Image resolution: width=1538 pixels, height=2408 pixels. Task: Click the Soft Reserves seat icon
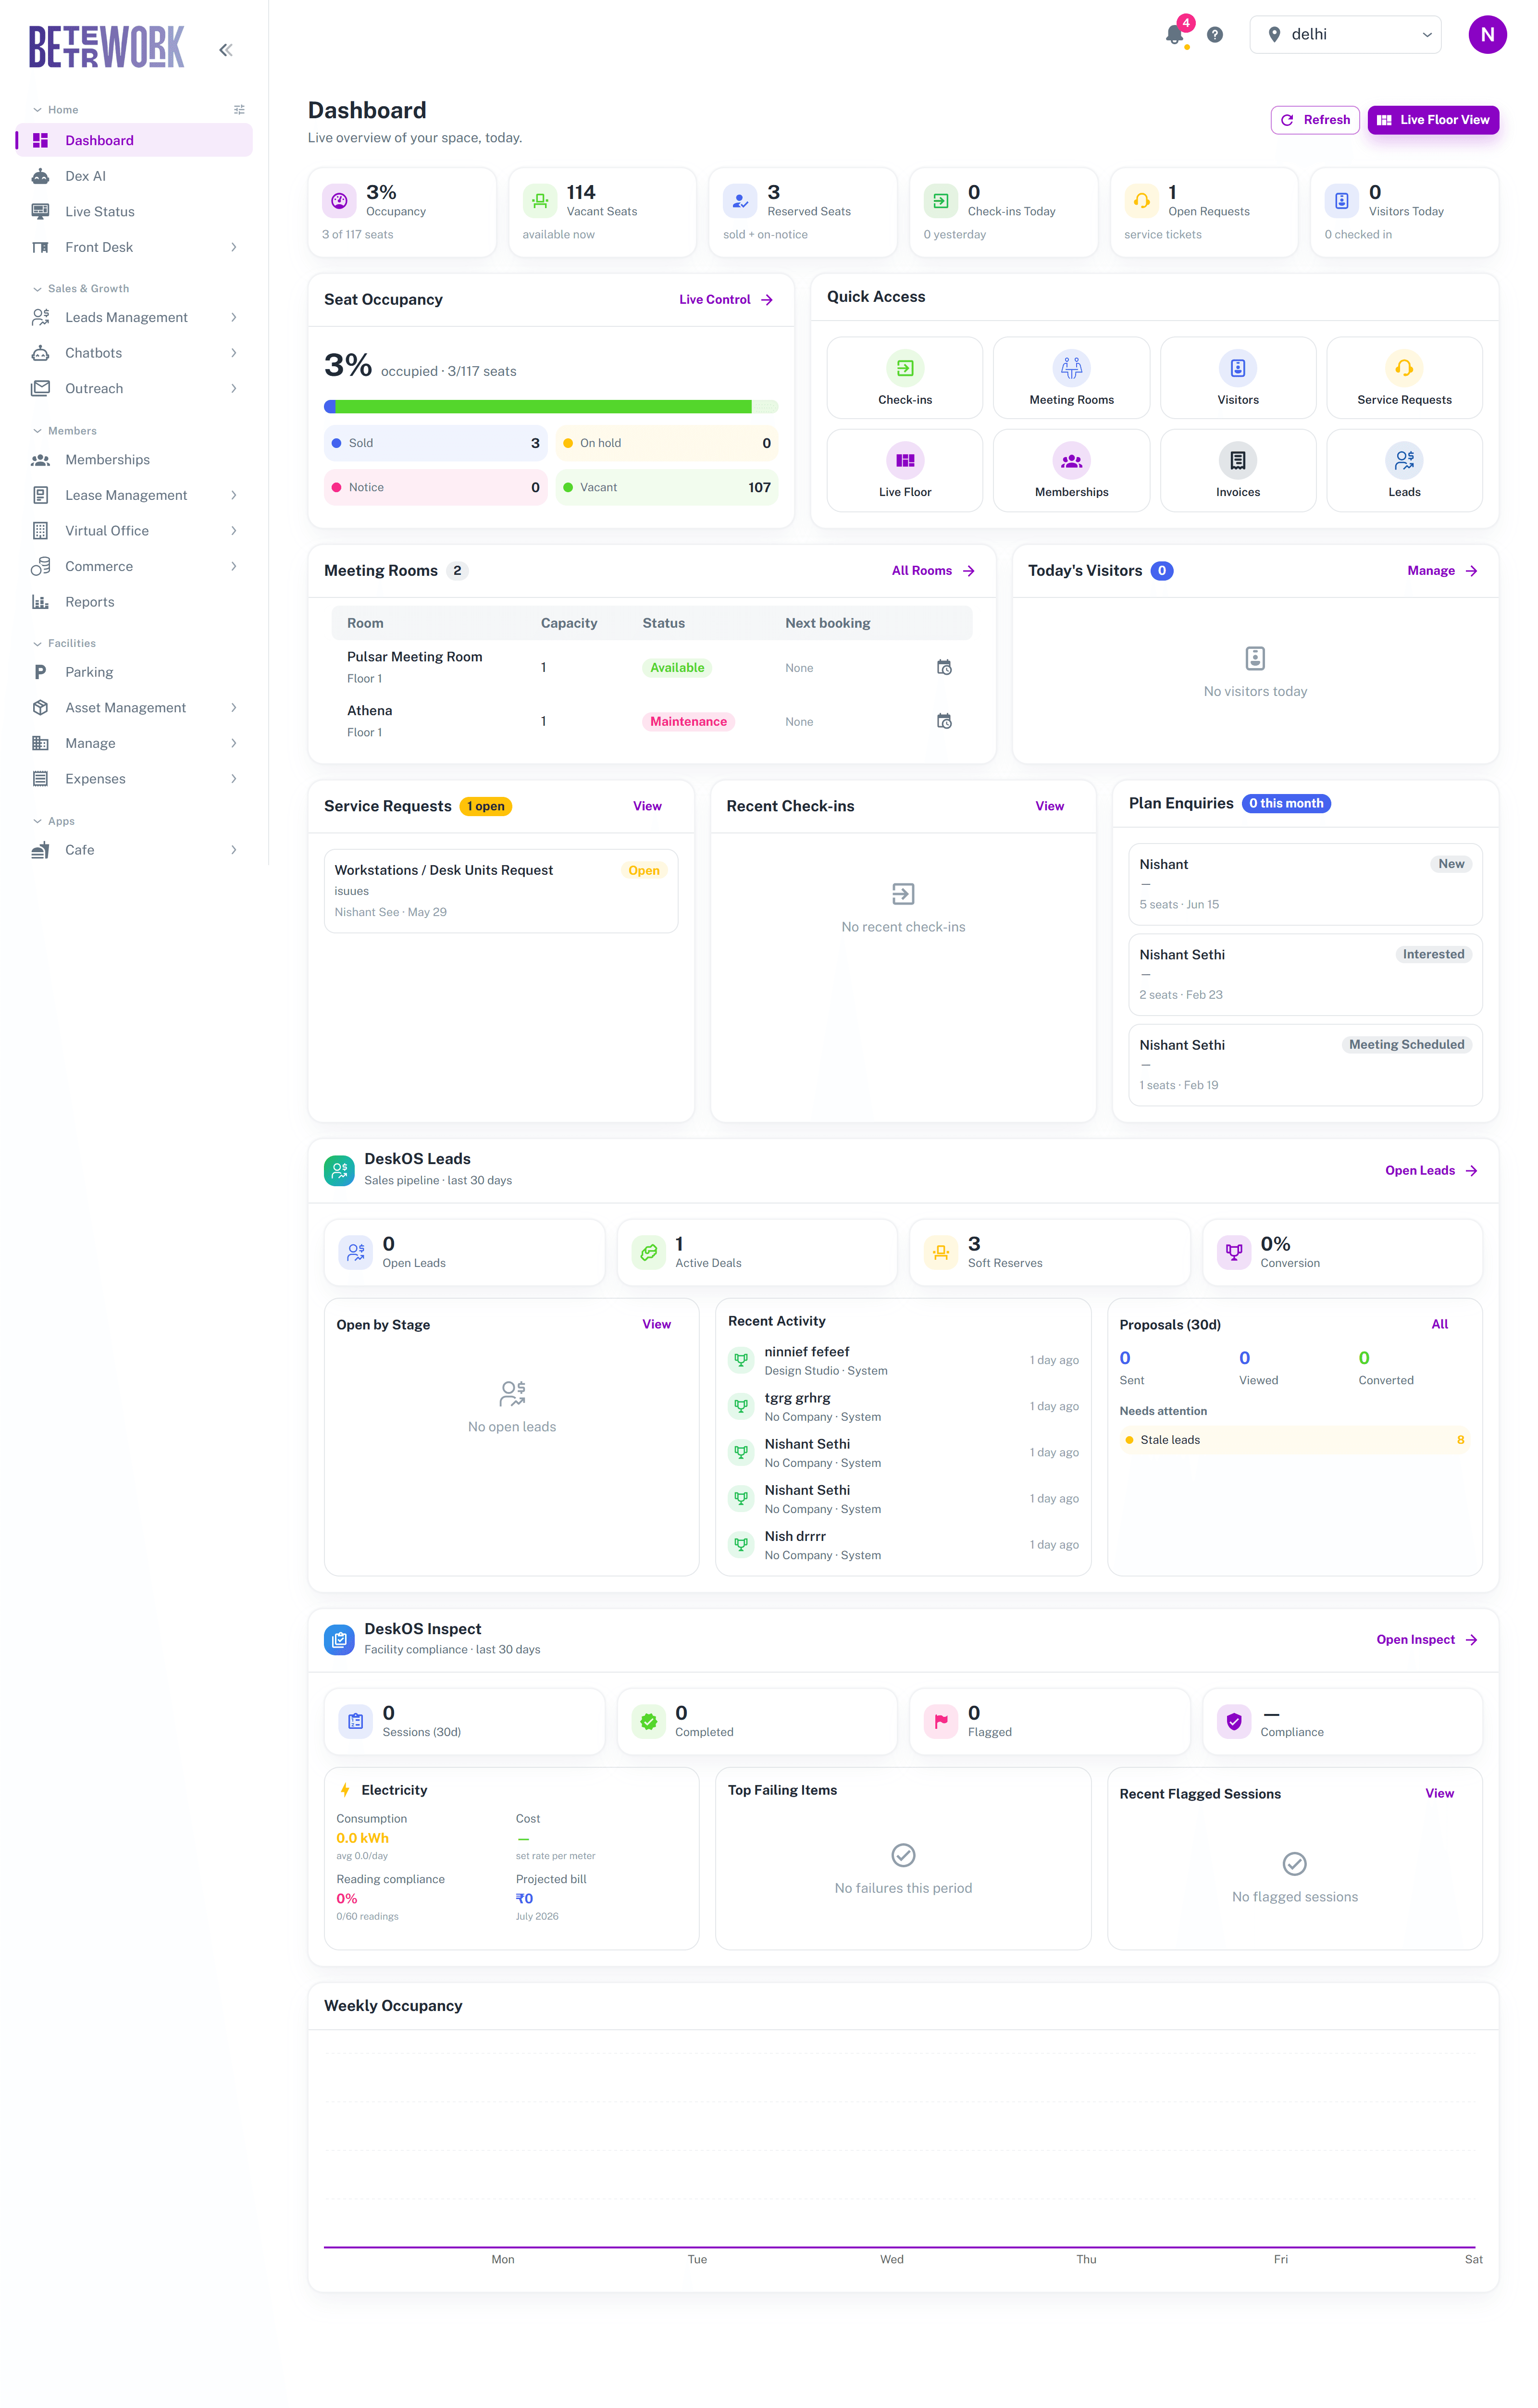(941, 1252)
